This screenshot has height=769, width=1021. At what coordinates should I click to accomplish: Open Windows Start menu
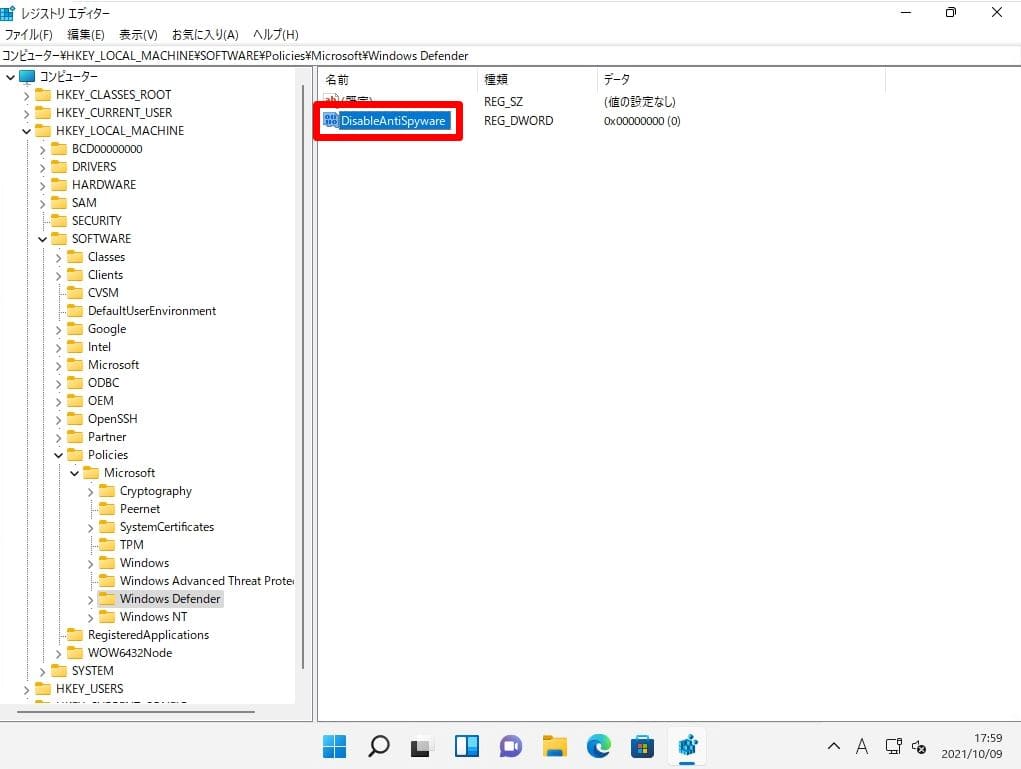(x=335, y=746)
